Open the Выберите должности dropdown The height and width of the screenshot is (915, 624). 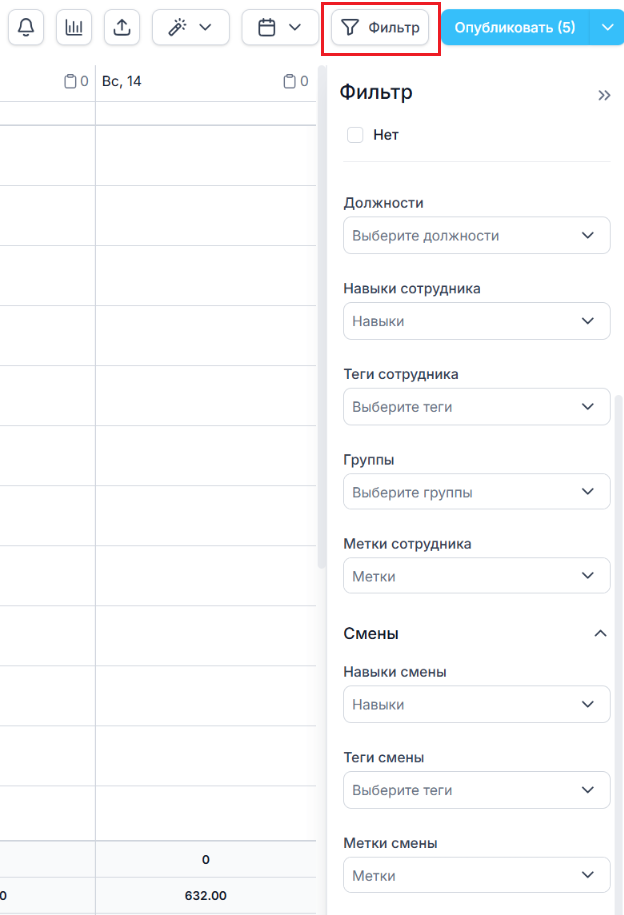click(x=476, y=236)
